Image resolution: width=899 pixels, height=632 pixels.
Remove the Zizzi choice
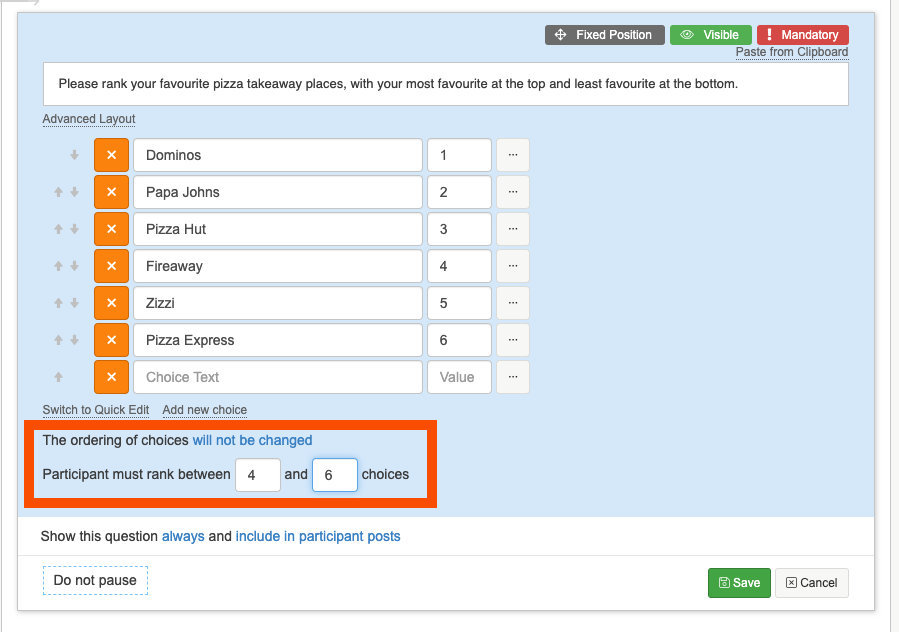[x=111, y=303]
